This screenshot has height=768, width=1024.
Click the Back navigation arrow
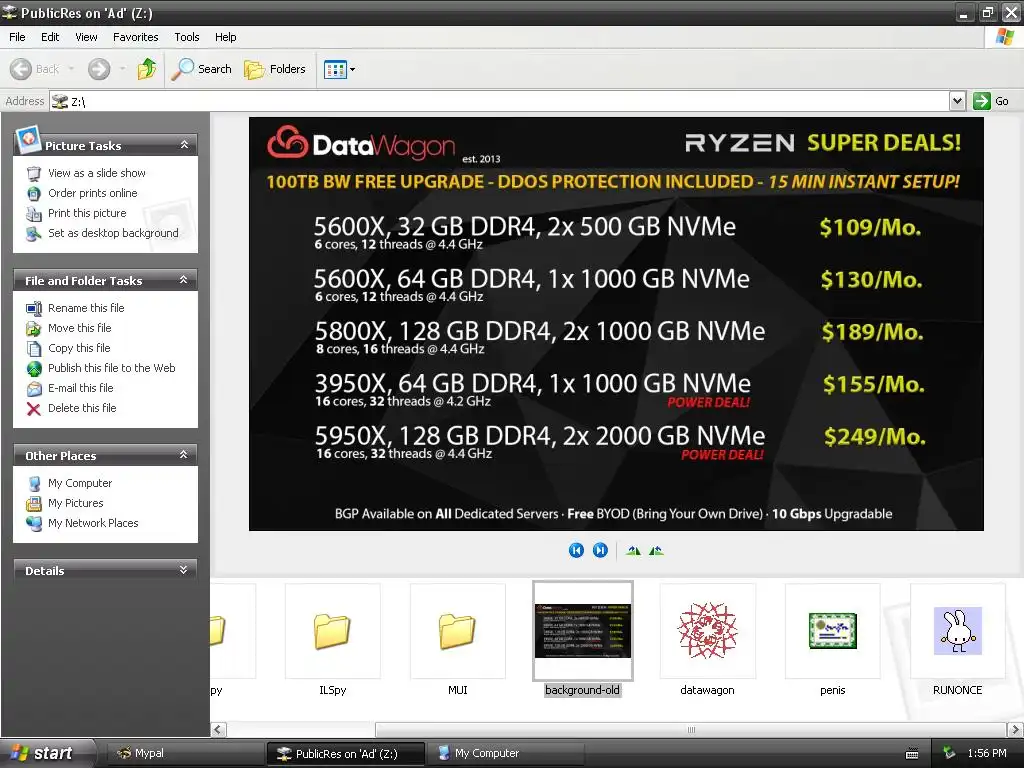(22, 69)
